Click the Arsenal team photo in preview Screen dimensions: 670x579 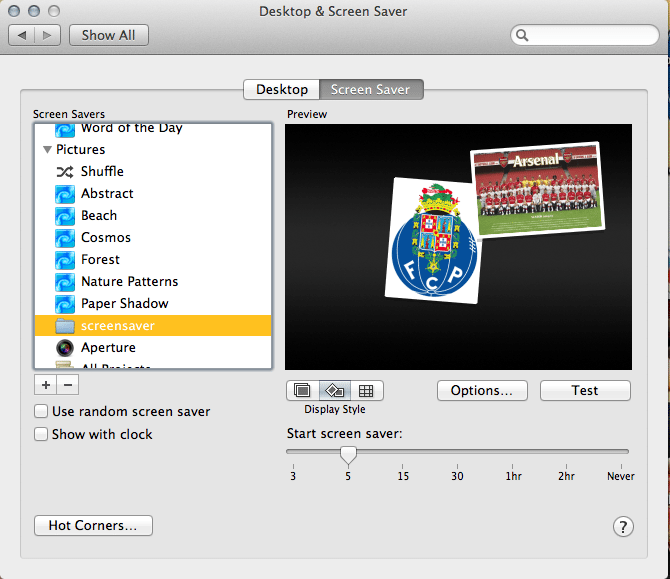(x=538, y=189)
